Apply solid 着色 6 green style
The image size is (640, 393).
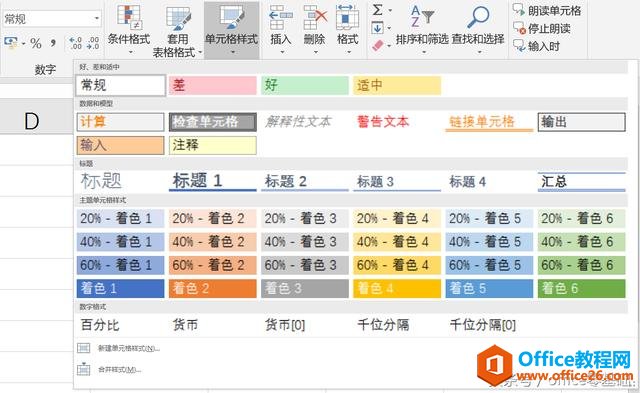click(x=582, y=289)
